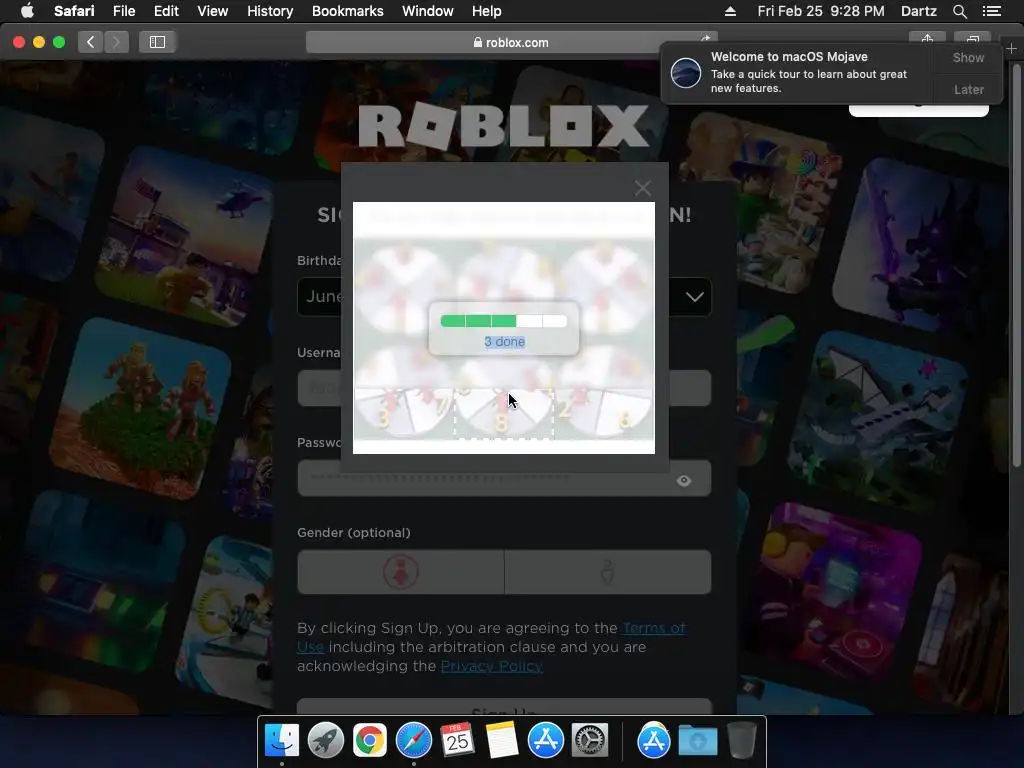Toggle password visibility eye icon
1024x768 pixels.
[684, 481]
